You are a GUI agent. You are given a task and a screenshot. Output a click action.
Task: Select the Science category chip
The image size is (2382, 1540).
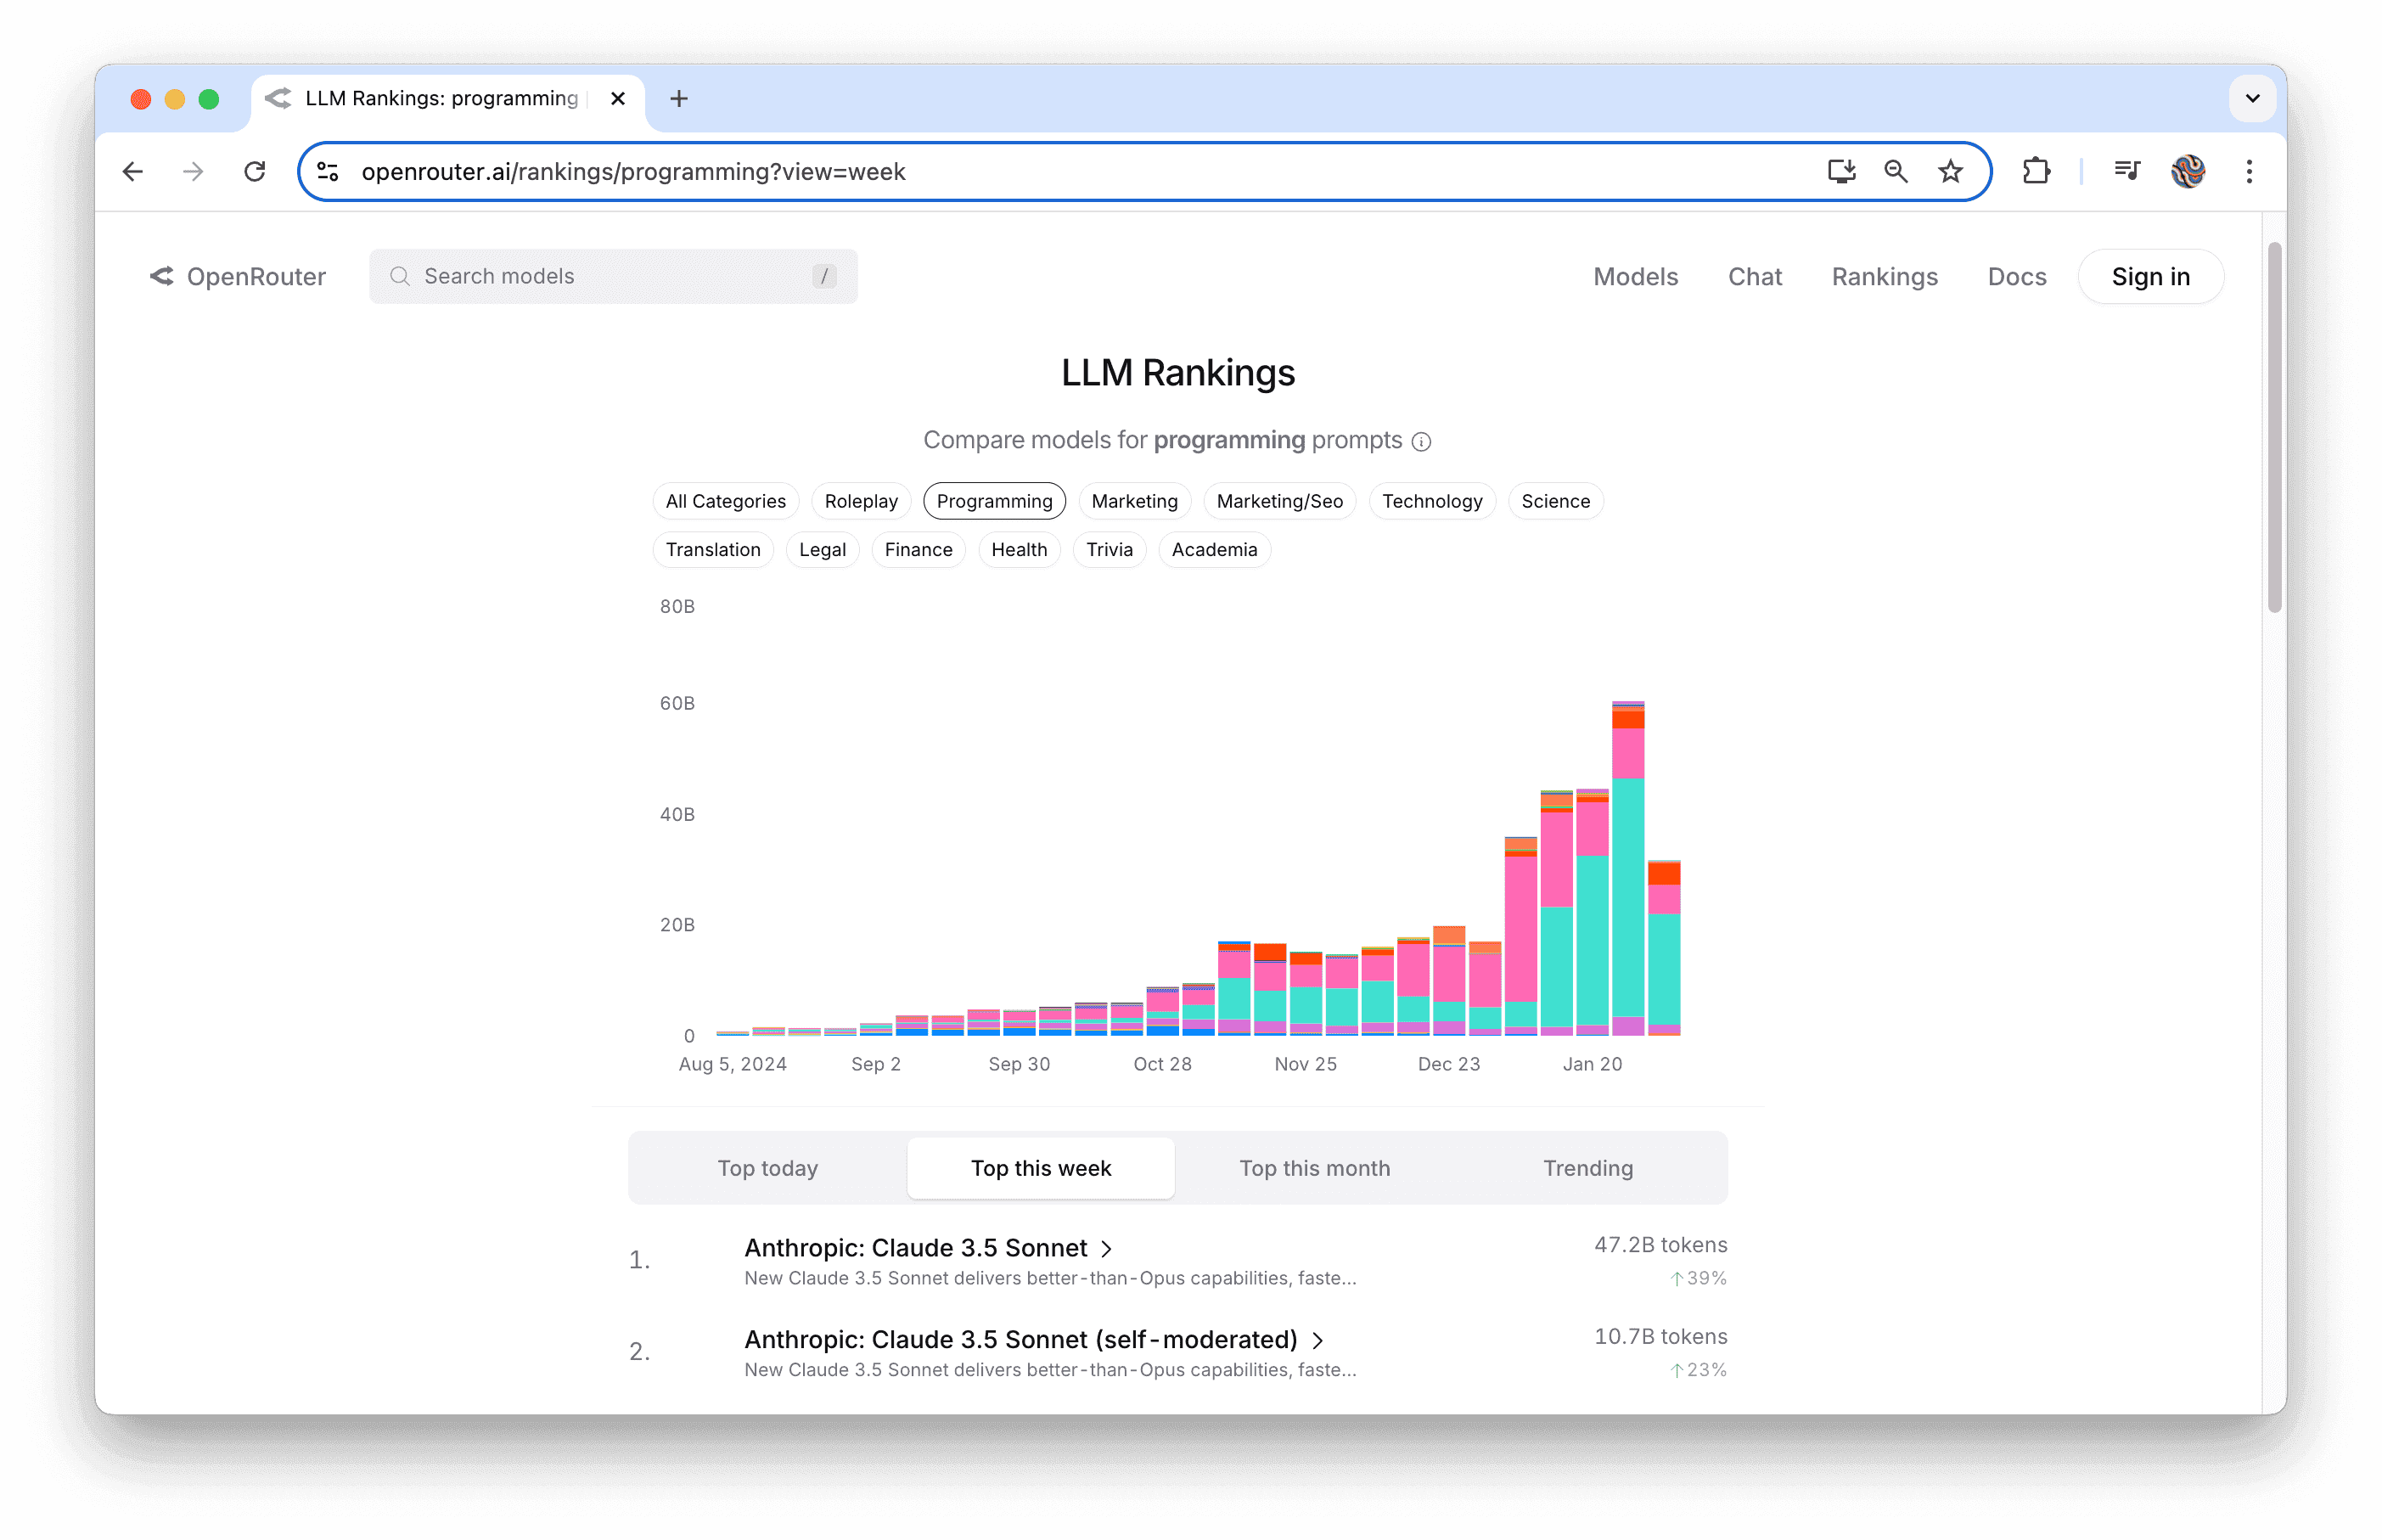[x=1554, y=501]
